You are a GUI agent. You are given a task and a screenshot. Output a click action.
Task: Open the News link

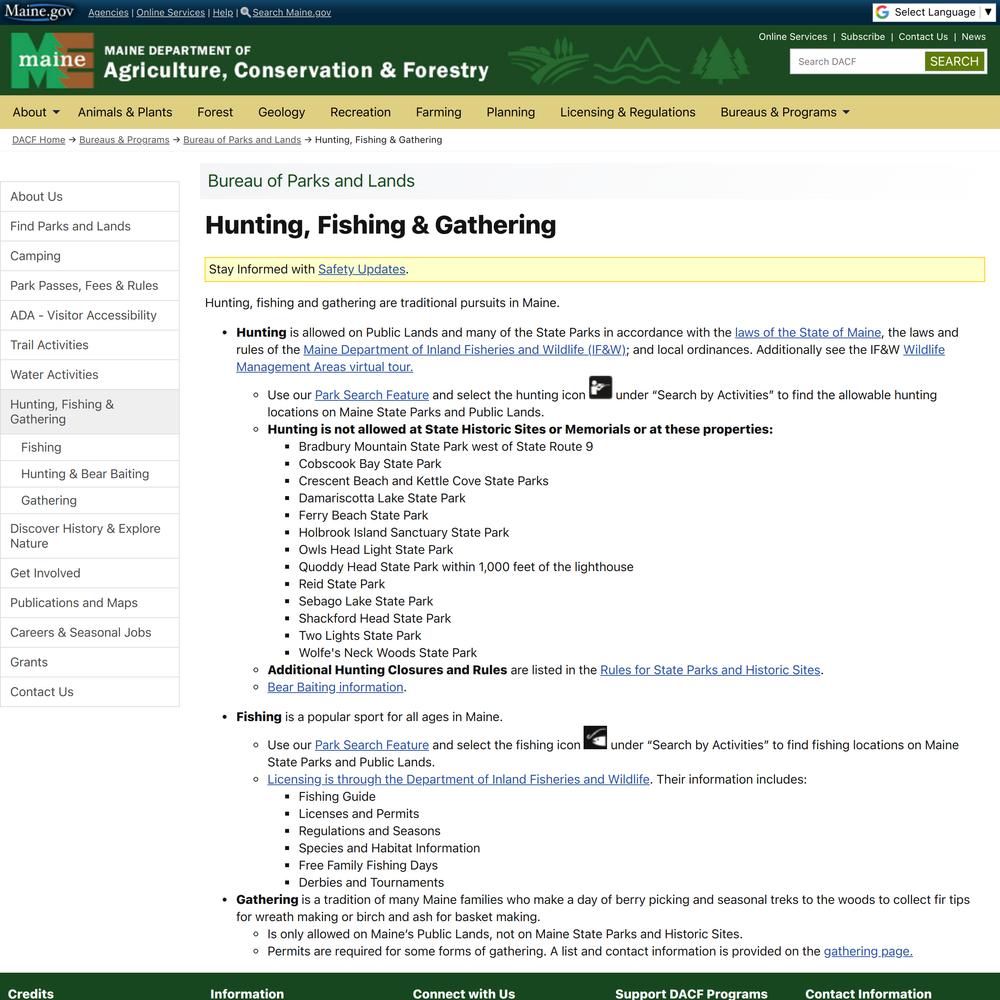tap(973, 37)
